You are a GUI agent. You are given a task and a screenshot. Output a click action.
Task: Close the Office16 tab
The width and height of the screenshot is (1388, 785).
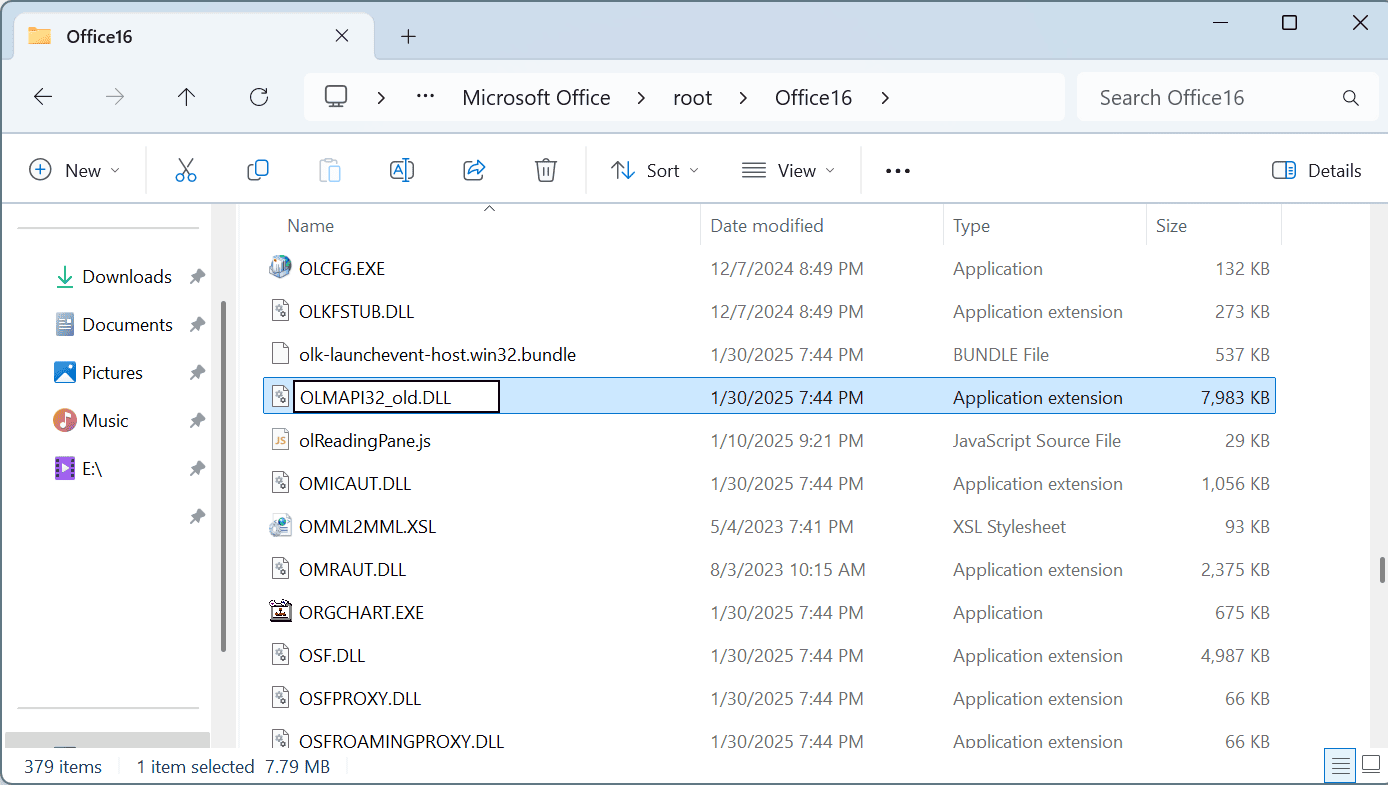pyautogui.click(x=341, y=36)
